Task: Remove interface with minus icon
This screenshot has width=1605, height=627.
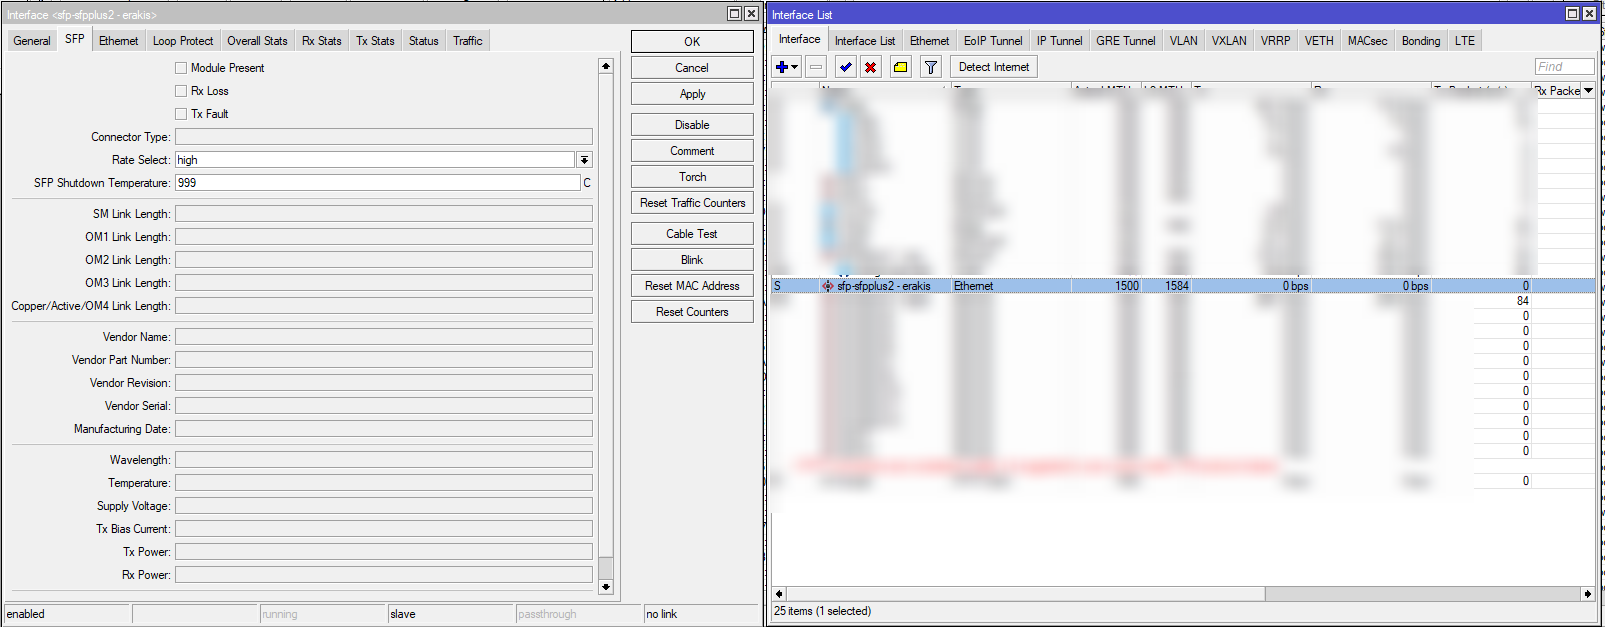Action: [816, 67]
